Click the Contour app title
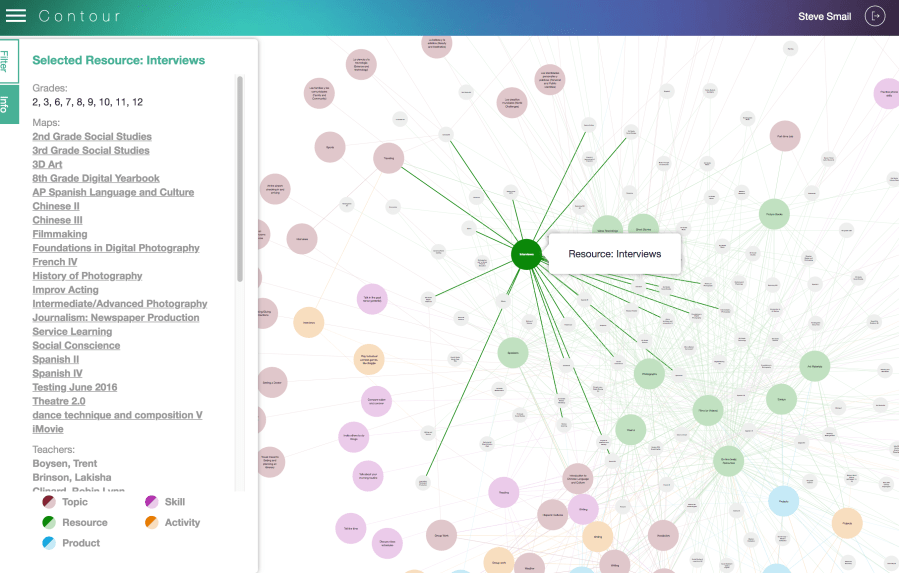 [80, 16]
